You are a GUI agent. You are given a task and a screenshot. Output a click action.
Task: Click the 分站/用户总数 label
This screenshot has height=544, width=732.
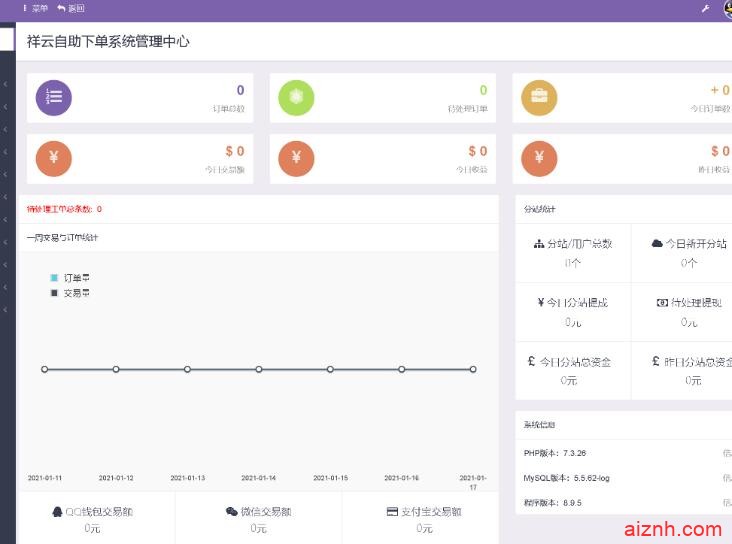click(579, 244)
